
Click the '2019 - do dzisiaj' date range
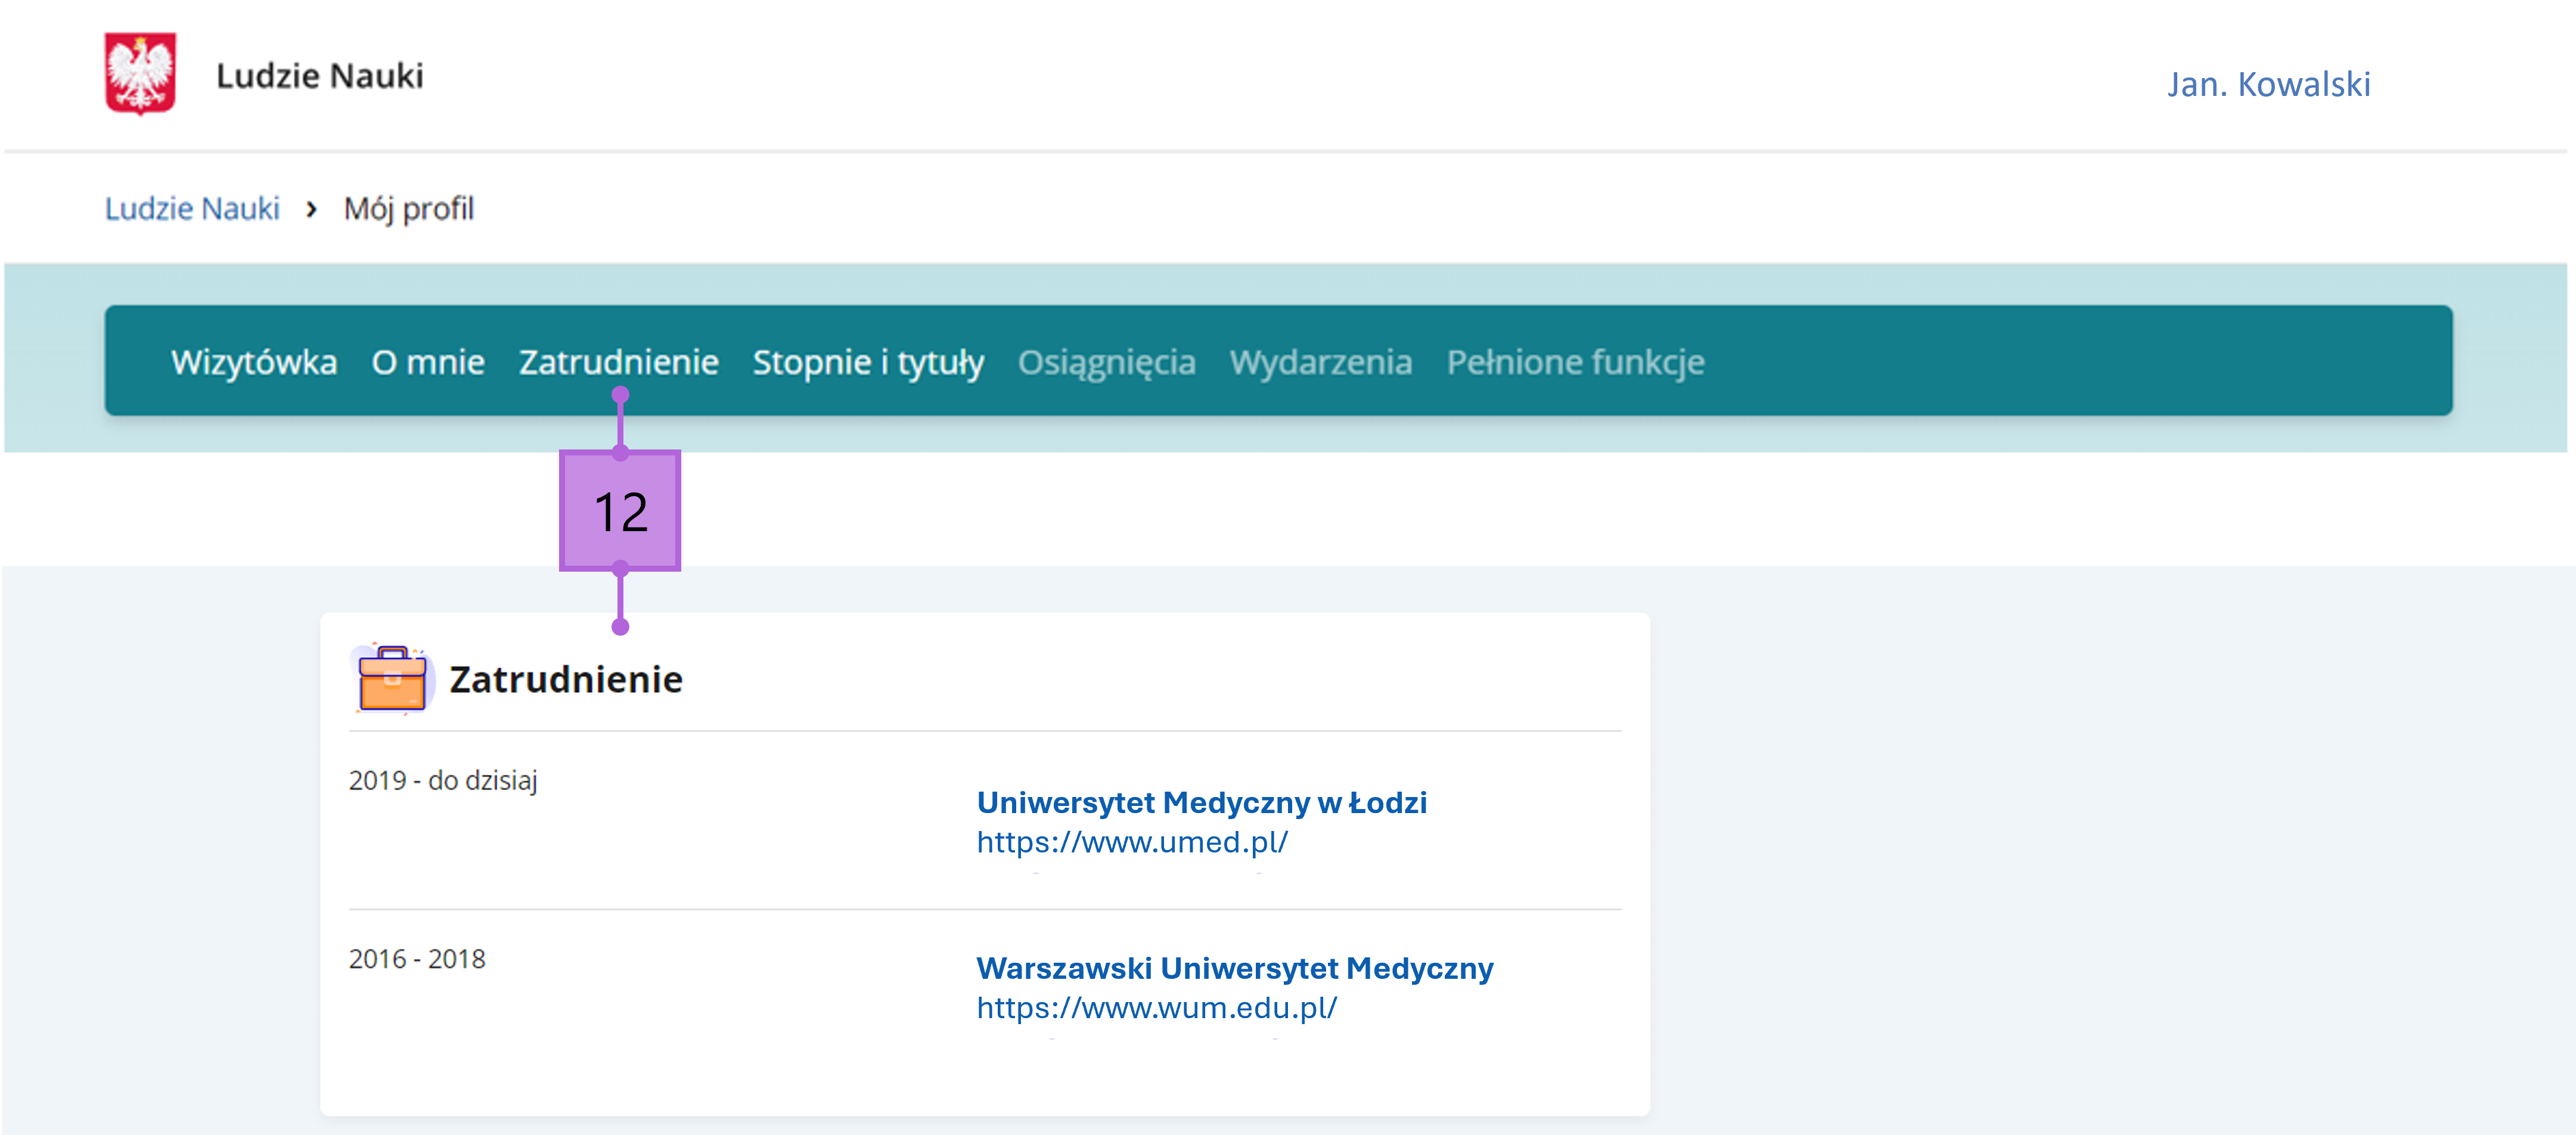pyautogui.click(x=442, y=780)
